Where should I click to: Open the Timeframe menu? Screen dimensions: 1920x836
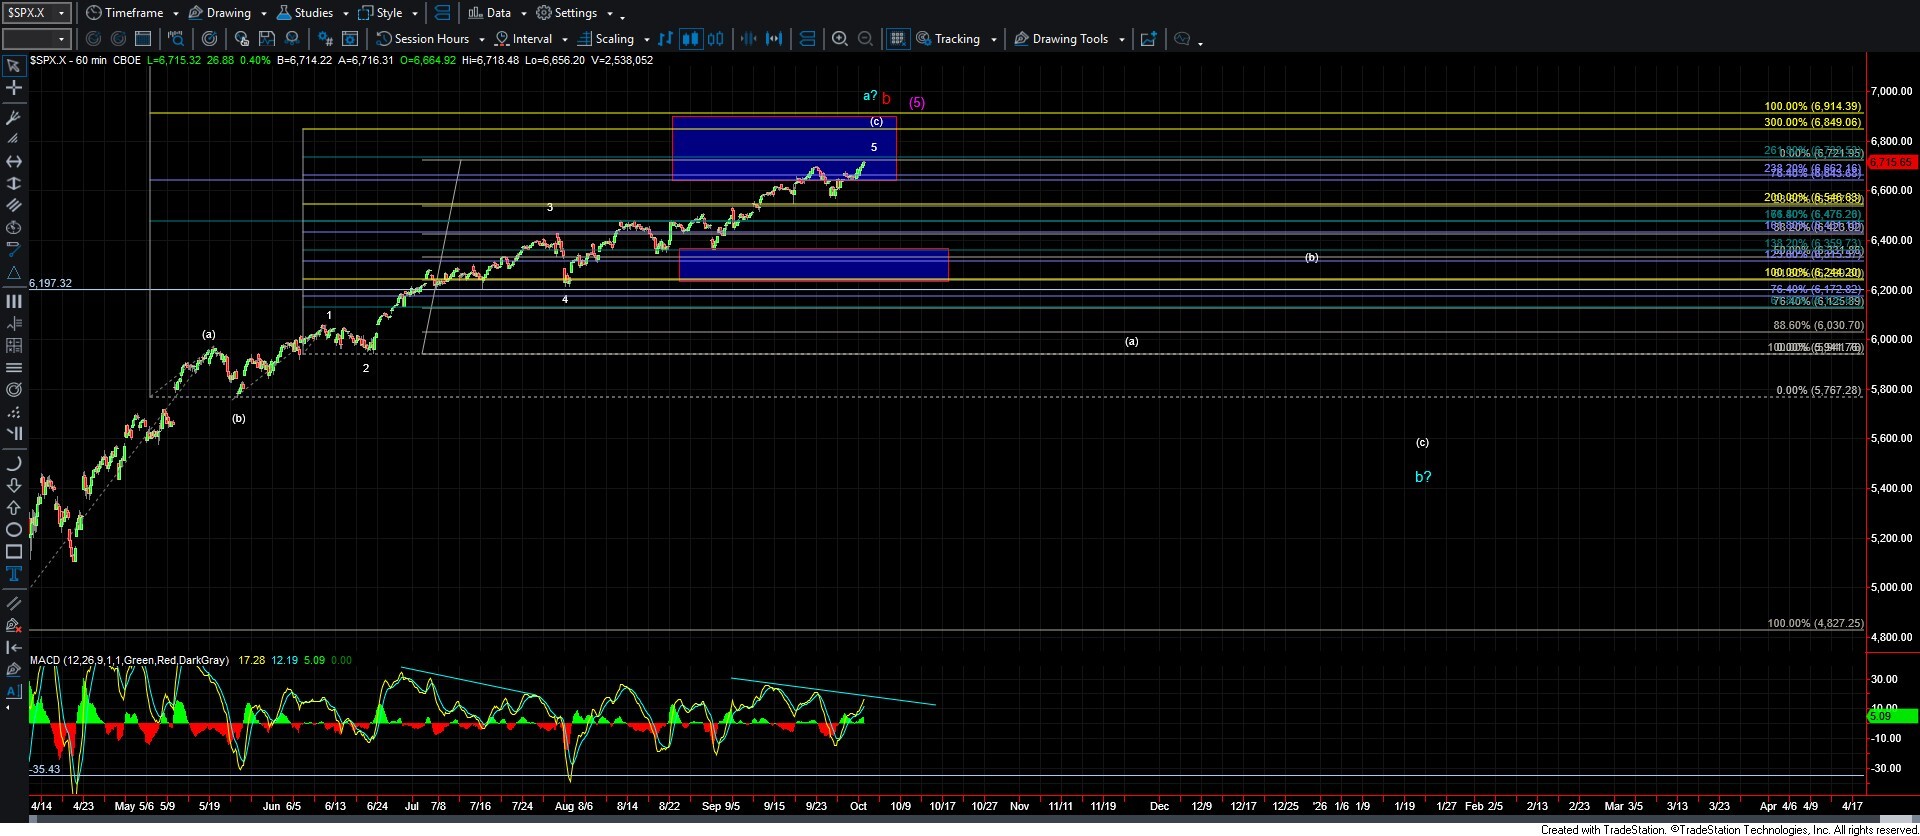pos(132,13)
